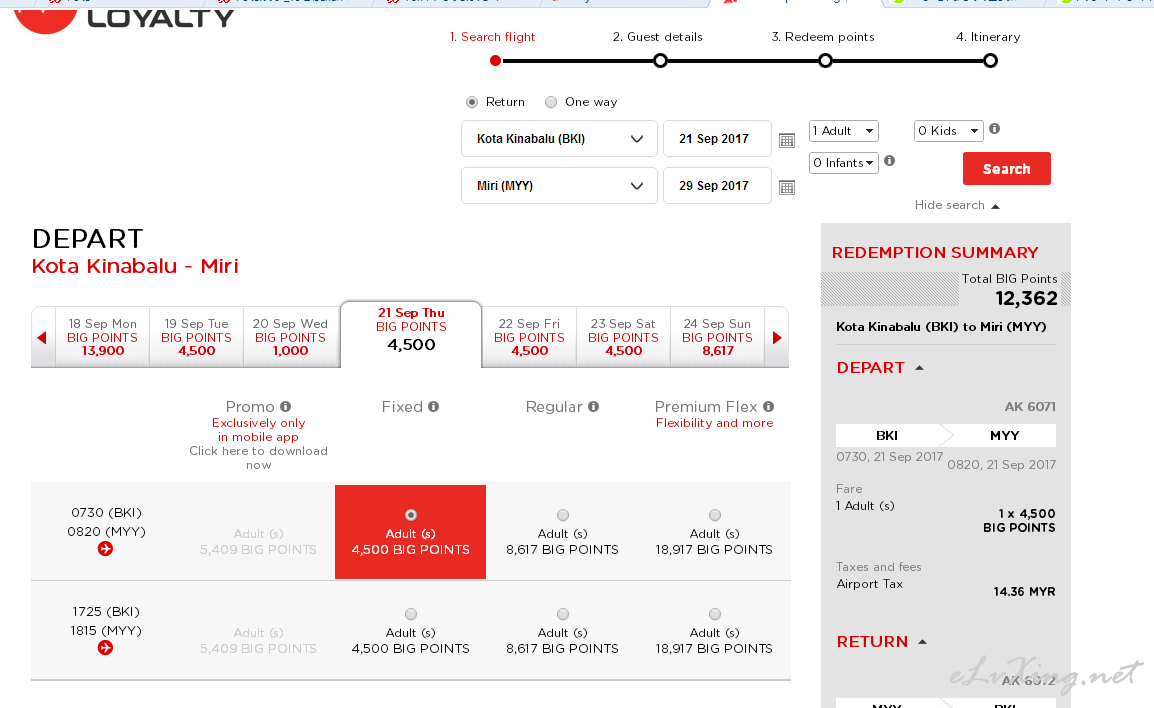The image size is (1154, 708).
Task: Click the Flexibility and more text
Action: coord(715,423)
